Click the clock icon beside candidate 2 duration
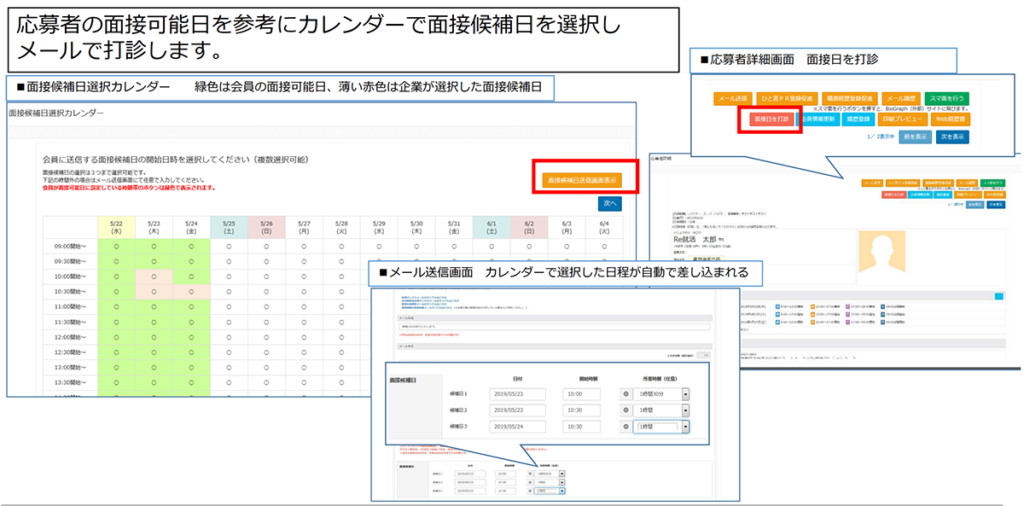 click(625, 410)
